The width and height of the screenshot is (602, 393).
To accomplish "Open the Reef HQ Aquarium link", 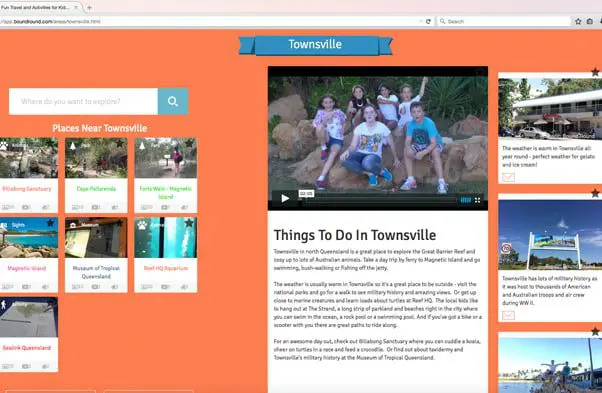I will pos(165,268).
